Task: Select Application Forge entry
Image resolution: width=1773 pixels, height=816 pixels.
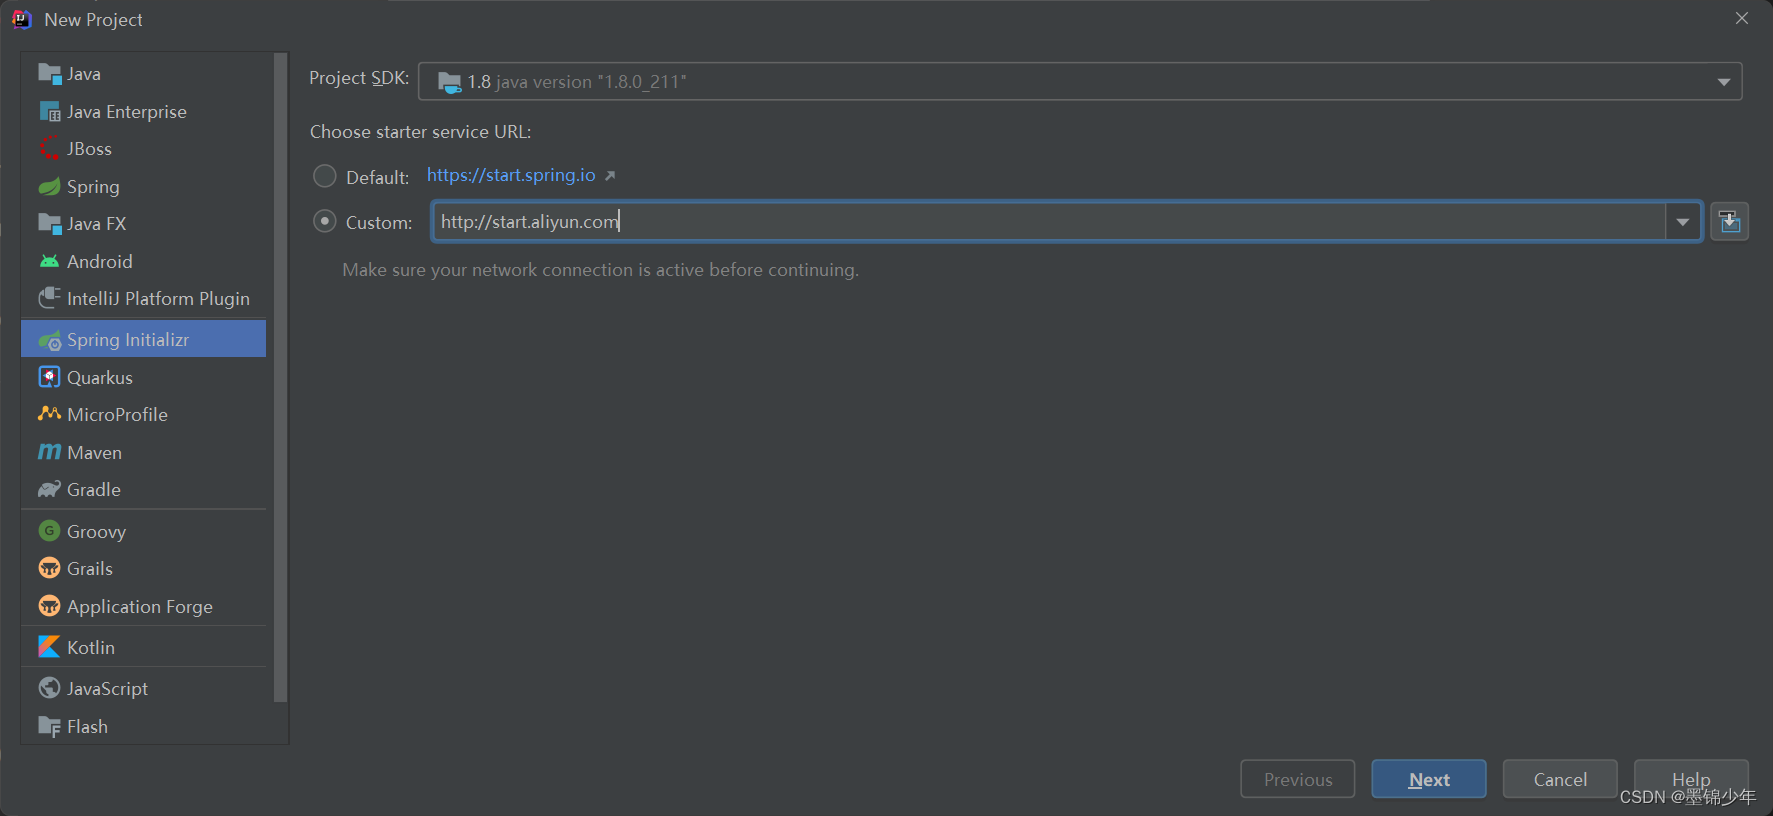Action: (143, 606)
